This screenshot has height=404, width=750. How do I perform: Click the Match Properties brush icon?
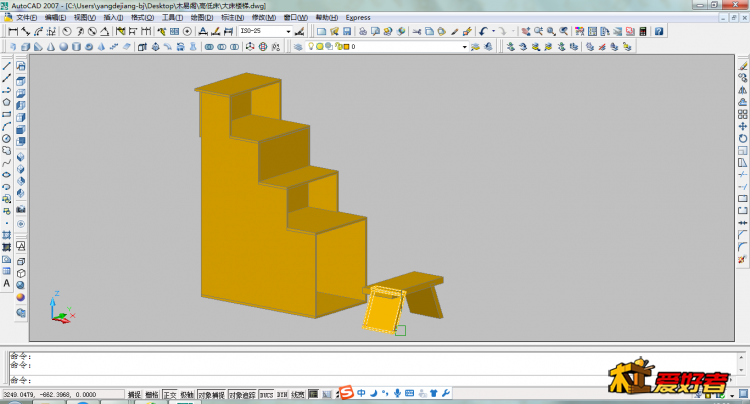point(454,32)
